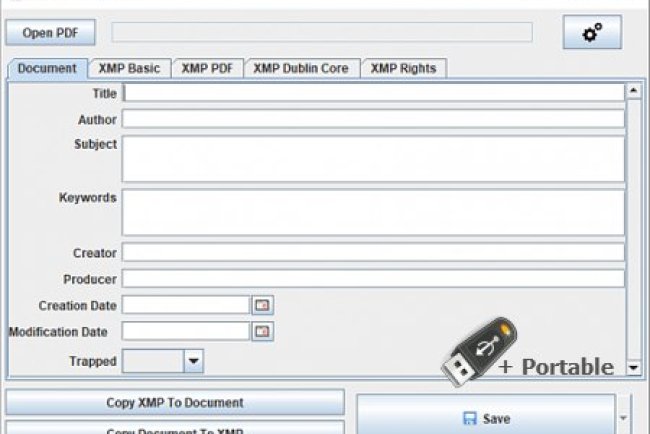This screenshot has width=650, height=434.
Task: Switch to the XMP Basic tab
Action: click(129, 68)
